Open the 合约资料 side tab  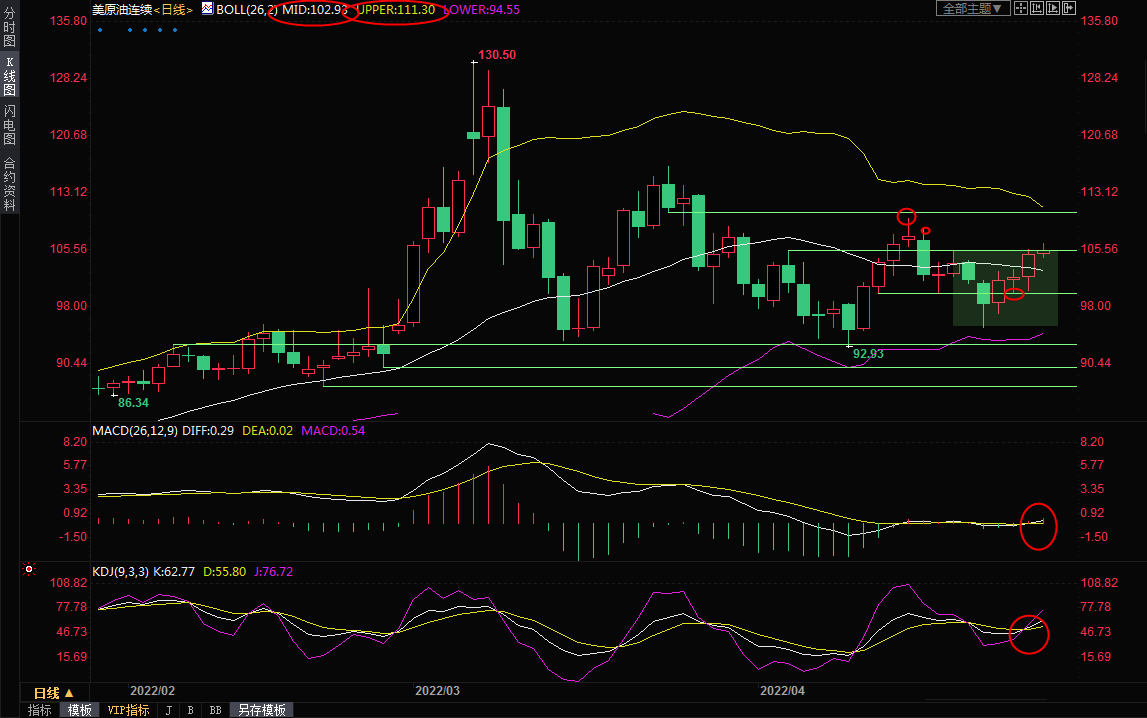pos(9,183)
